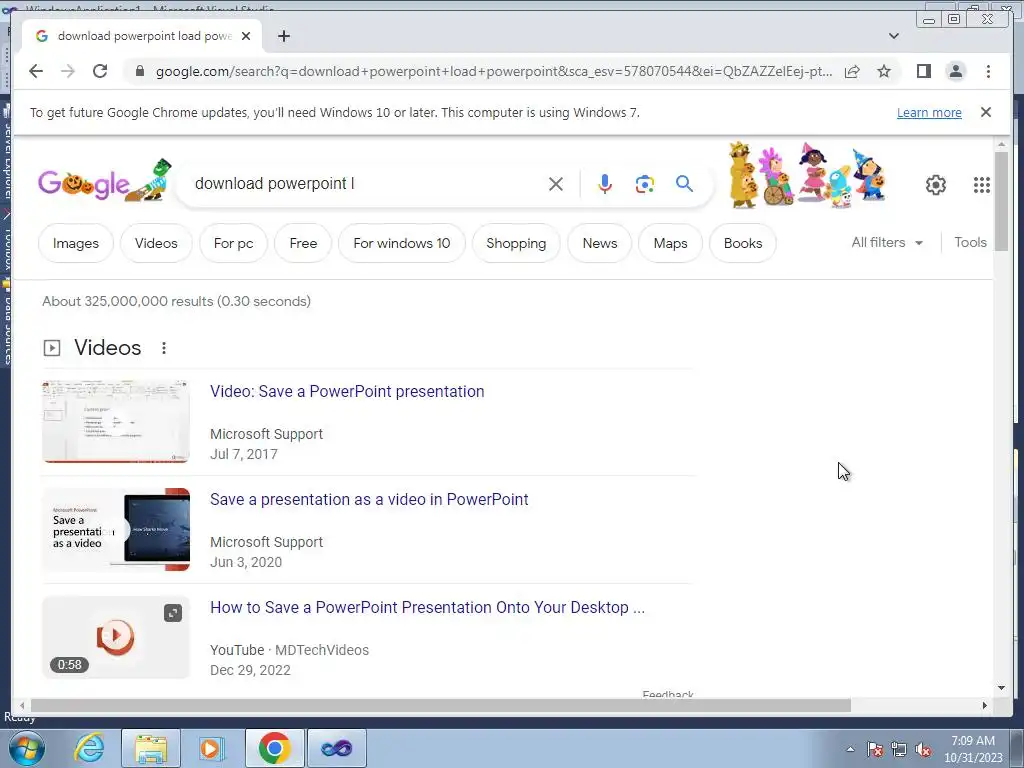
Task: Open Save a presentation as a video link
Action: coord(369,500)
